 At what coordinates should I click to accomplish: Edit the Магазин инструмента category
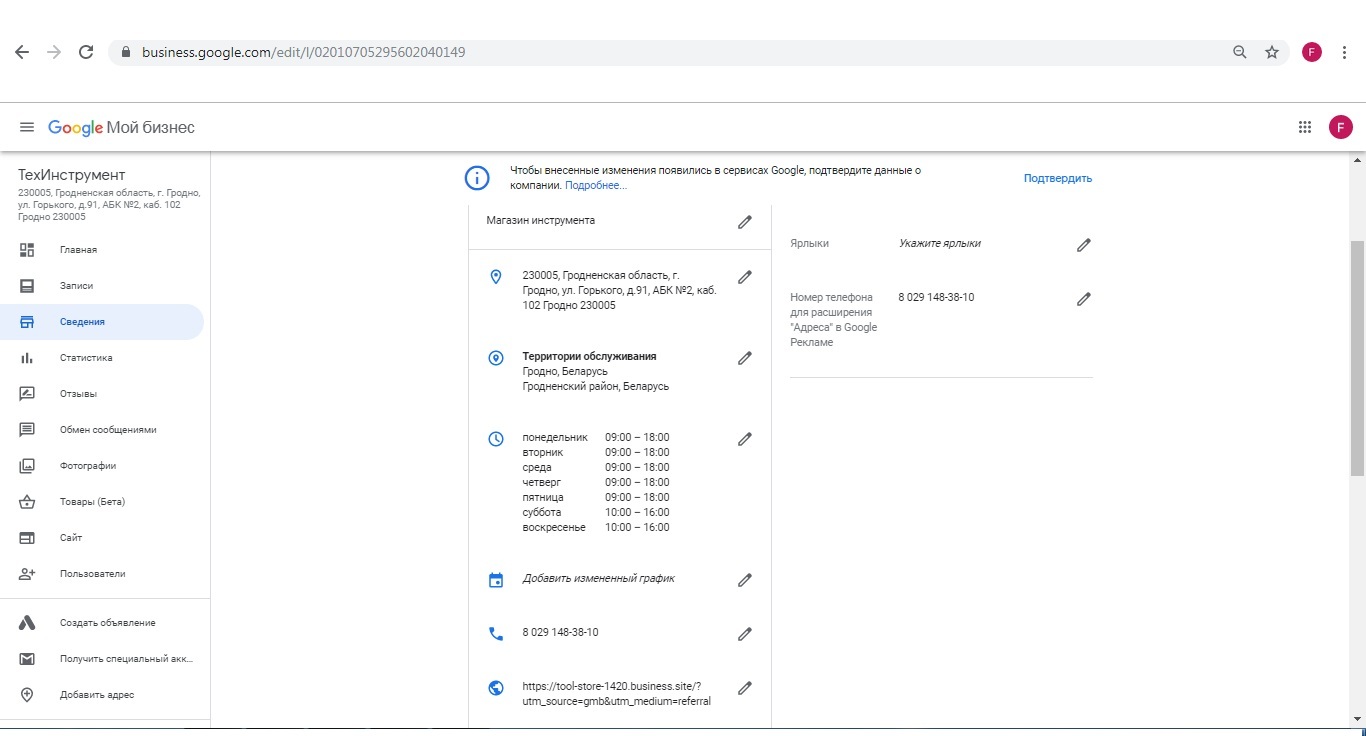745,222
